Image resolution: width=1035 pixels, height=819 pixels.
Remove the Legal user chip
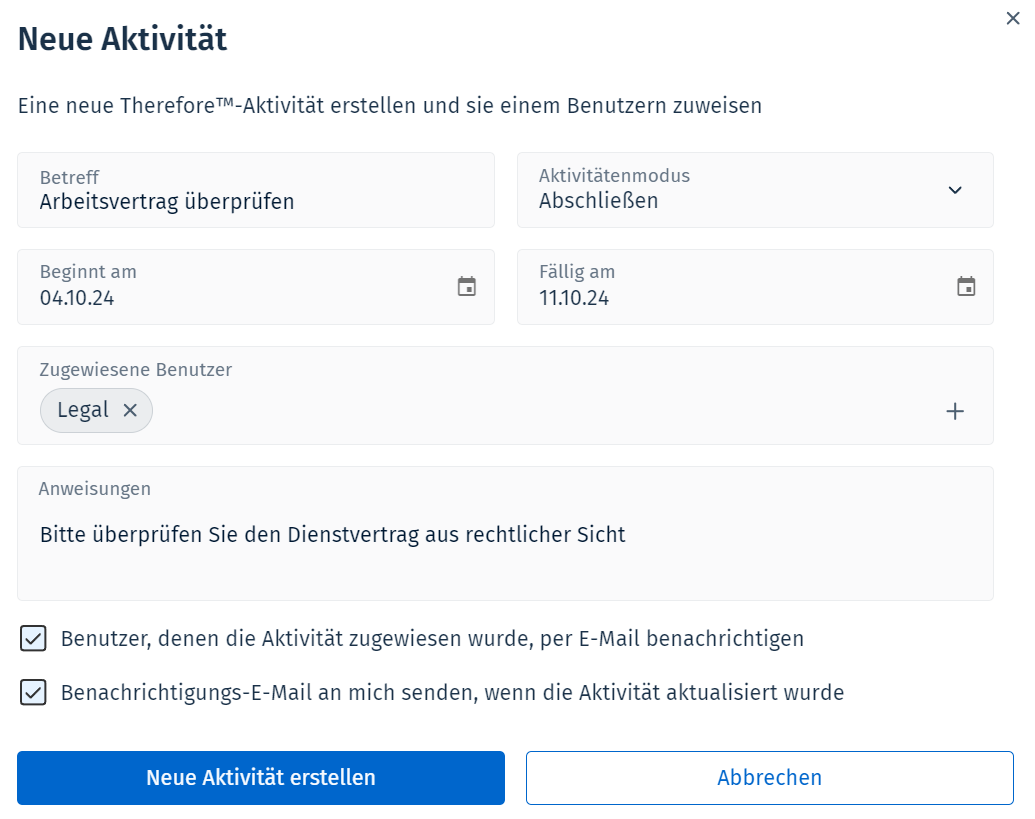click(130, 410)
